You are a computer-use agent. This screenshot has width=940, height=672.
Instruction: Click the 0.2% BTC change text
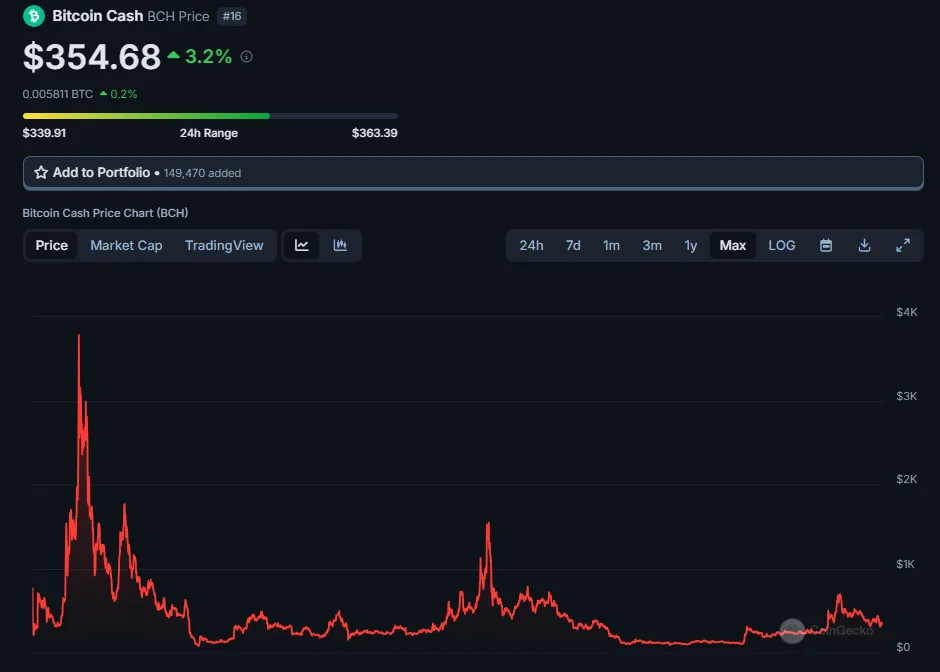point(123,94)
